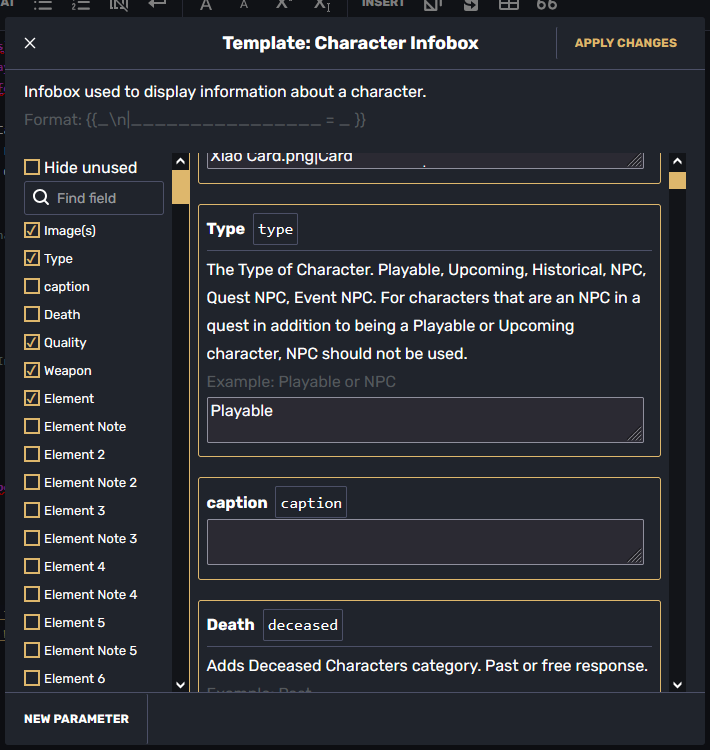
Task: Click the text area showing Xiao Card.png
Action: point(425,160)
